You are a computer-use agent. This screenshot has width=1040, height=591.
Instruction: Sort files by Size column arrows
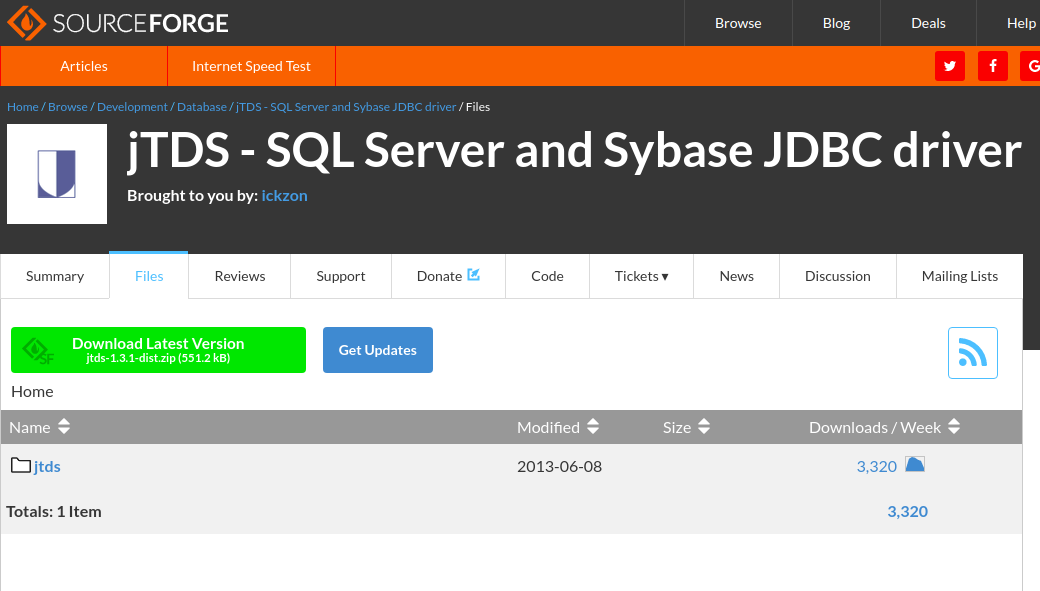point(704,427)
